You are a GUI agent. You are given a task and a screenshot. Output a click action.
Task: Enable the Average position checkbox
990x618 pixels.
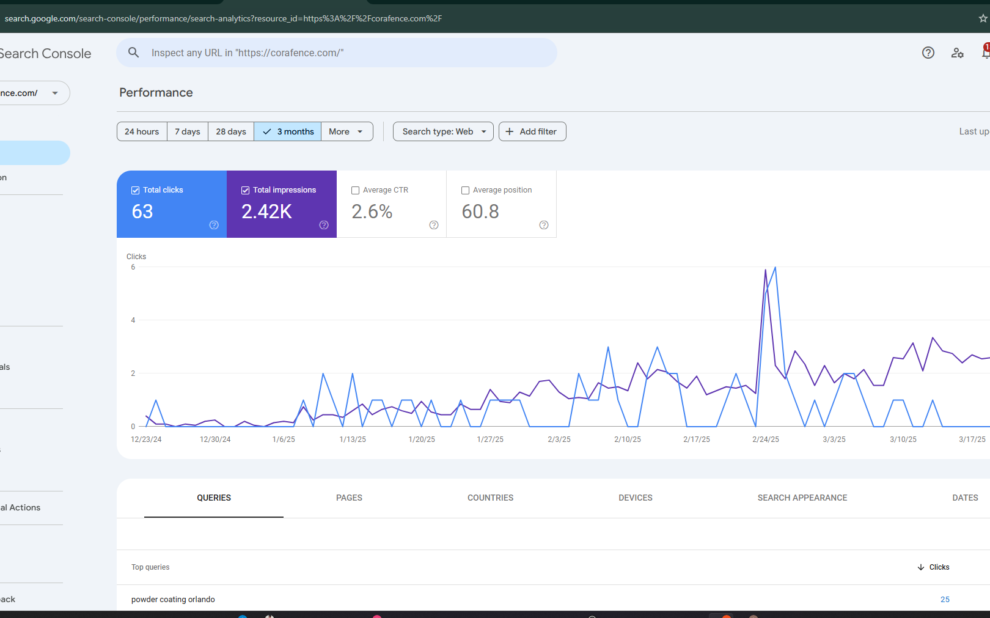coord(465,190)
